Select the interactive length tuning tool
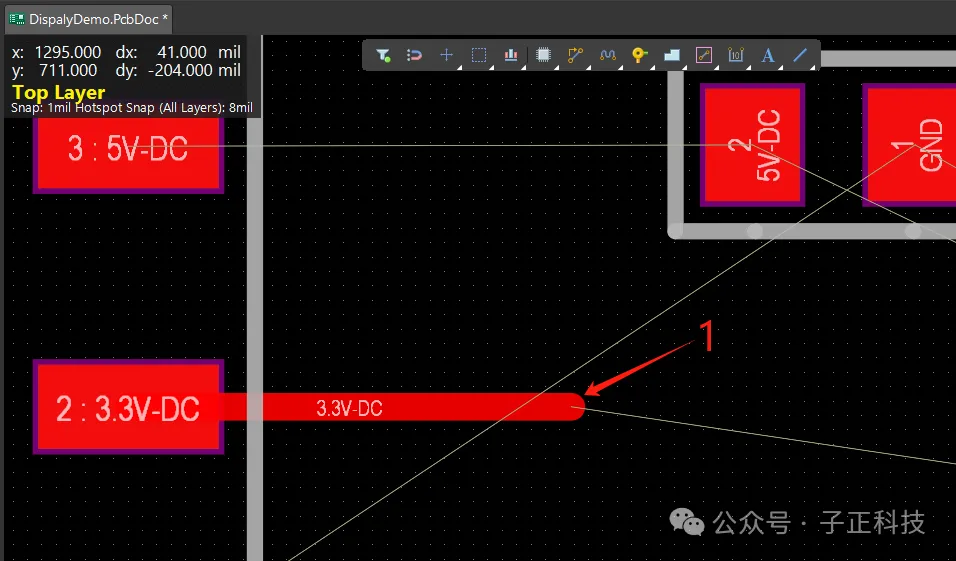Screen dimensions: 956x561 607,55
